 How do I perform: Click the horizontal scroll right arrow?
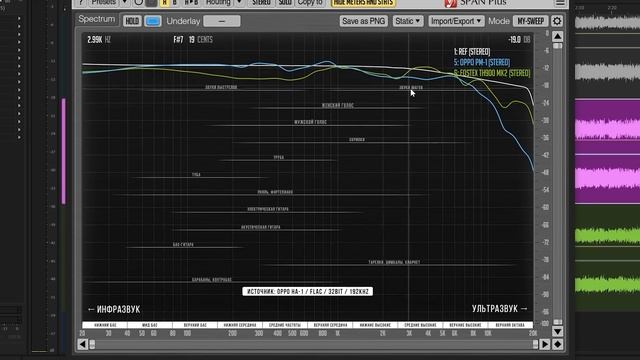point(545,344)
